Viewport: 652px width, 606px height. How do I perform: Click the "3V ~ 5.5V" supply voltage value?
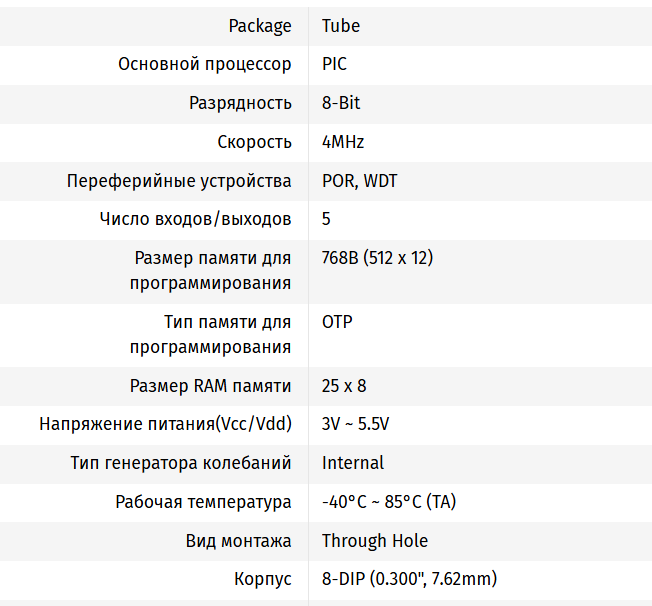coord(355,424)
